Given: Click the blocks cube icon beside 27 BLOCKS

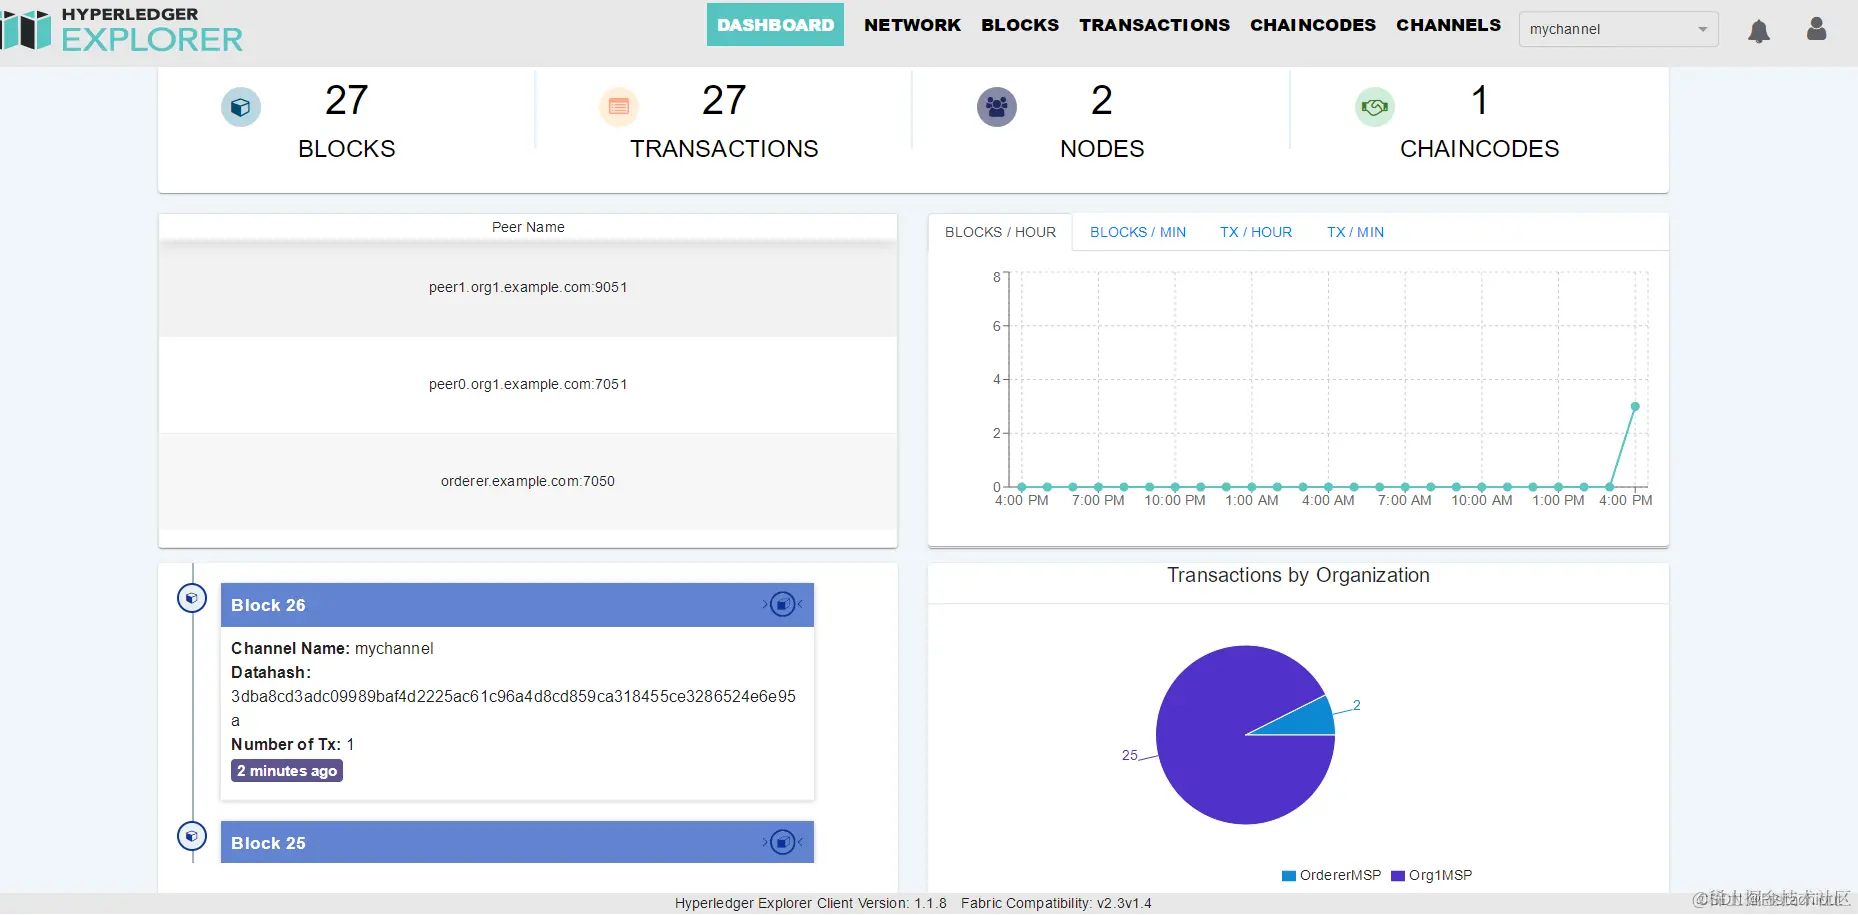Looking at the screenshot, I should tap(240, 107).
